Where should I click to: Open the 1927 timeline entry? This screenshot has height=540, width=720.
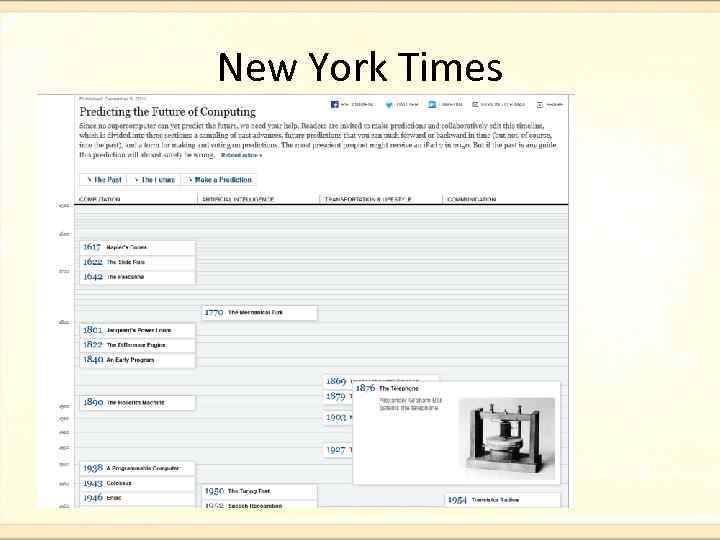(338, 450)
